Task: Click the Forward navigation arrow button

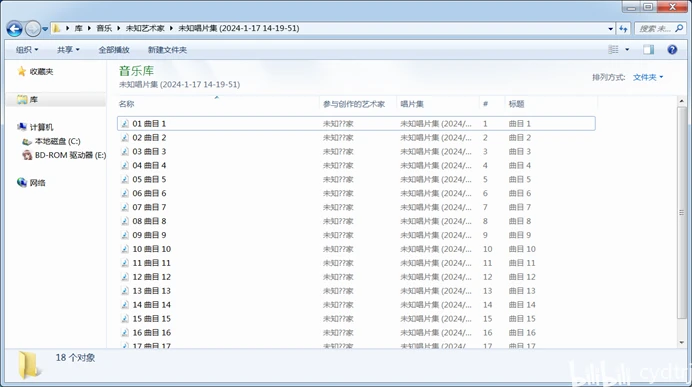Action: point(33,29)
